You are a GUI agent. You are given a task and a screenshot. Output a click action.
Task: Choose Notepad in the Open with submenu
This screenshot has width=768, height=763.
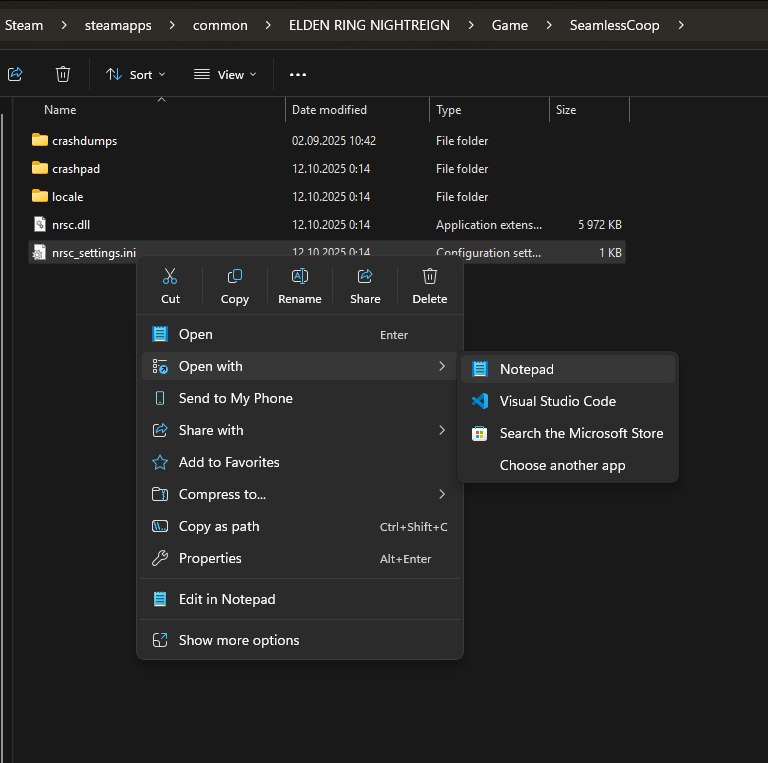(x=526, y=369)
